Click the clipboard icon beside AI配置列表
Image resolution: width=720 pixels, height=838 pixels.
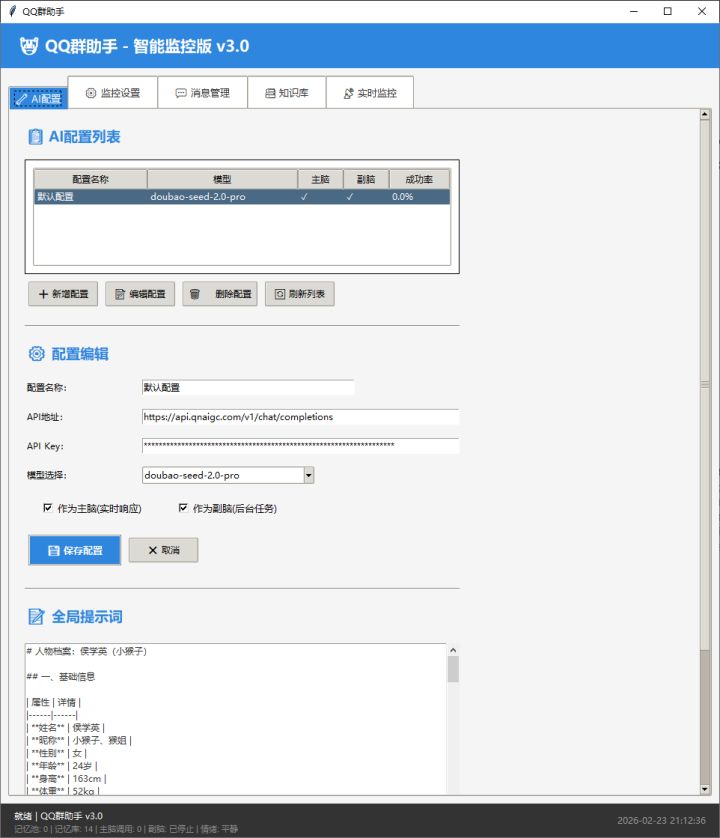tap(35, 137)
